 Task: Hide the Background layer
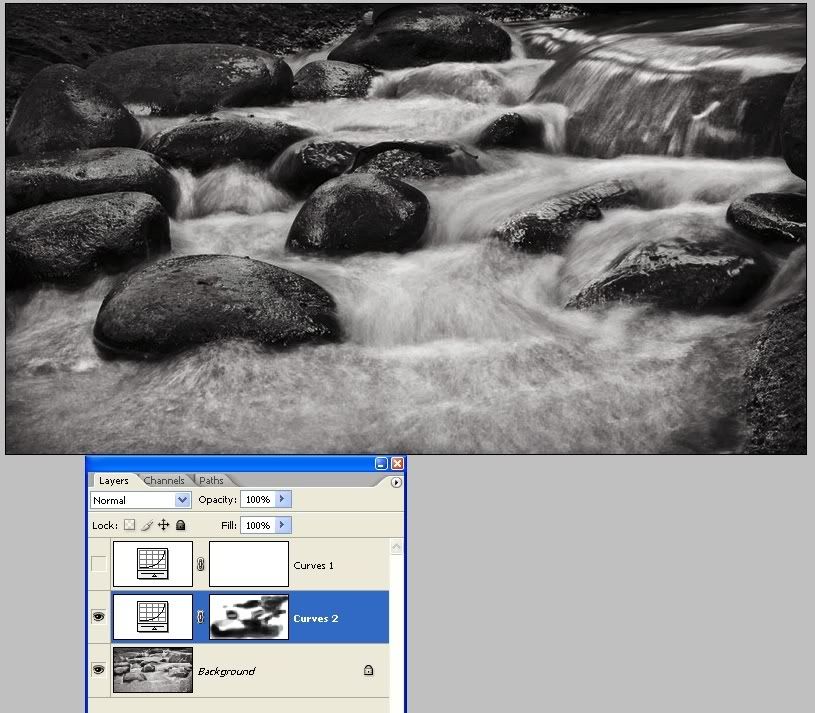point(99,669)
